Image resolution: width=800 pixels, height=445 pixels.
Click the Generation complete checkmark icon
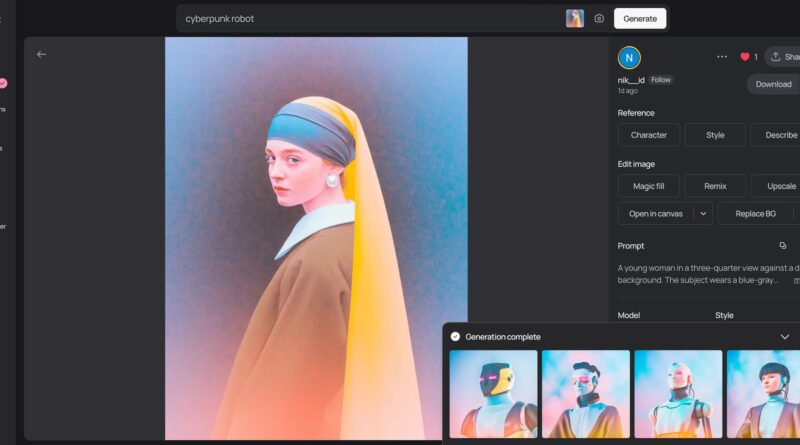455,336
